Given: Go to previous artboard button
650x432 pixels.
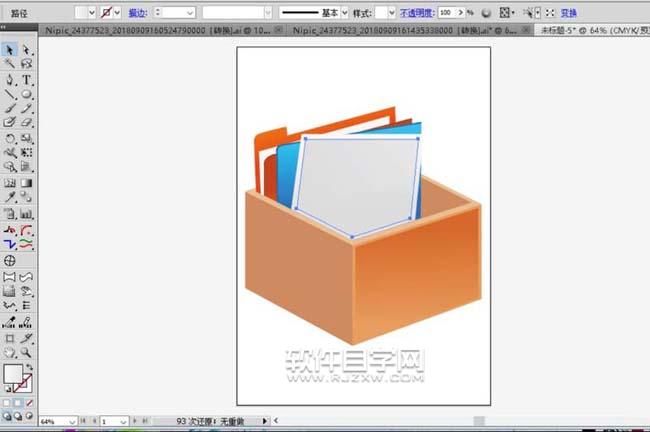Looking at the screenshot, I should coord(95,421).
